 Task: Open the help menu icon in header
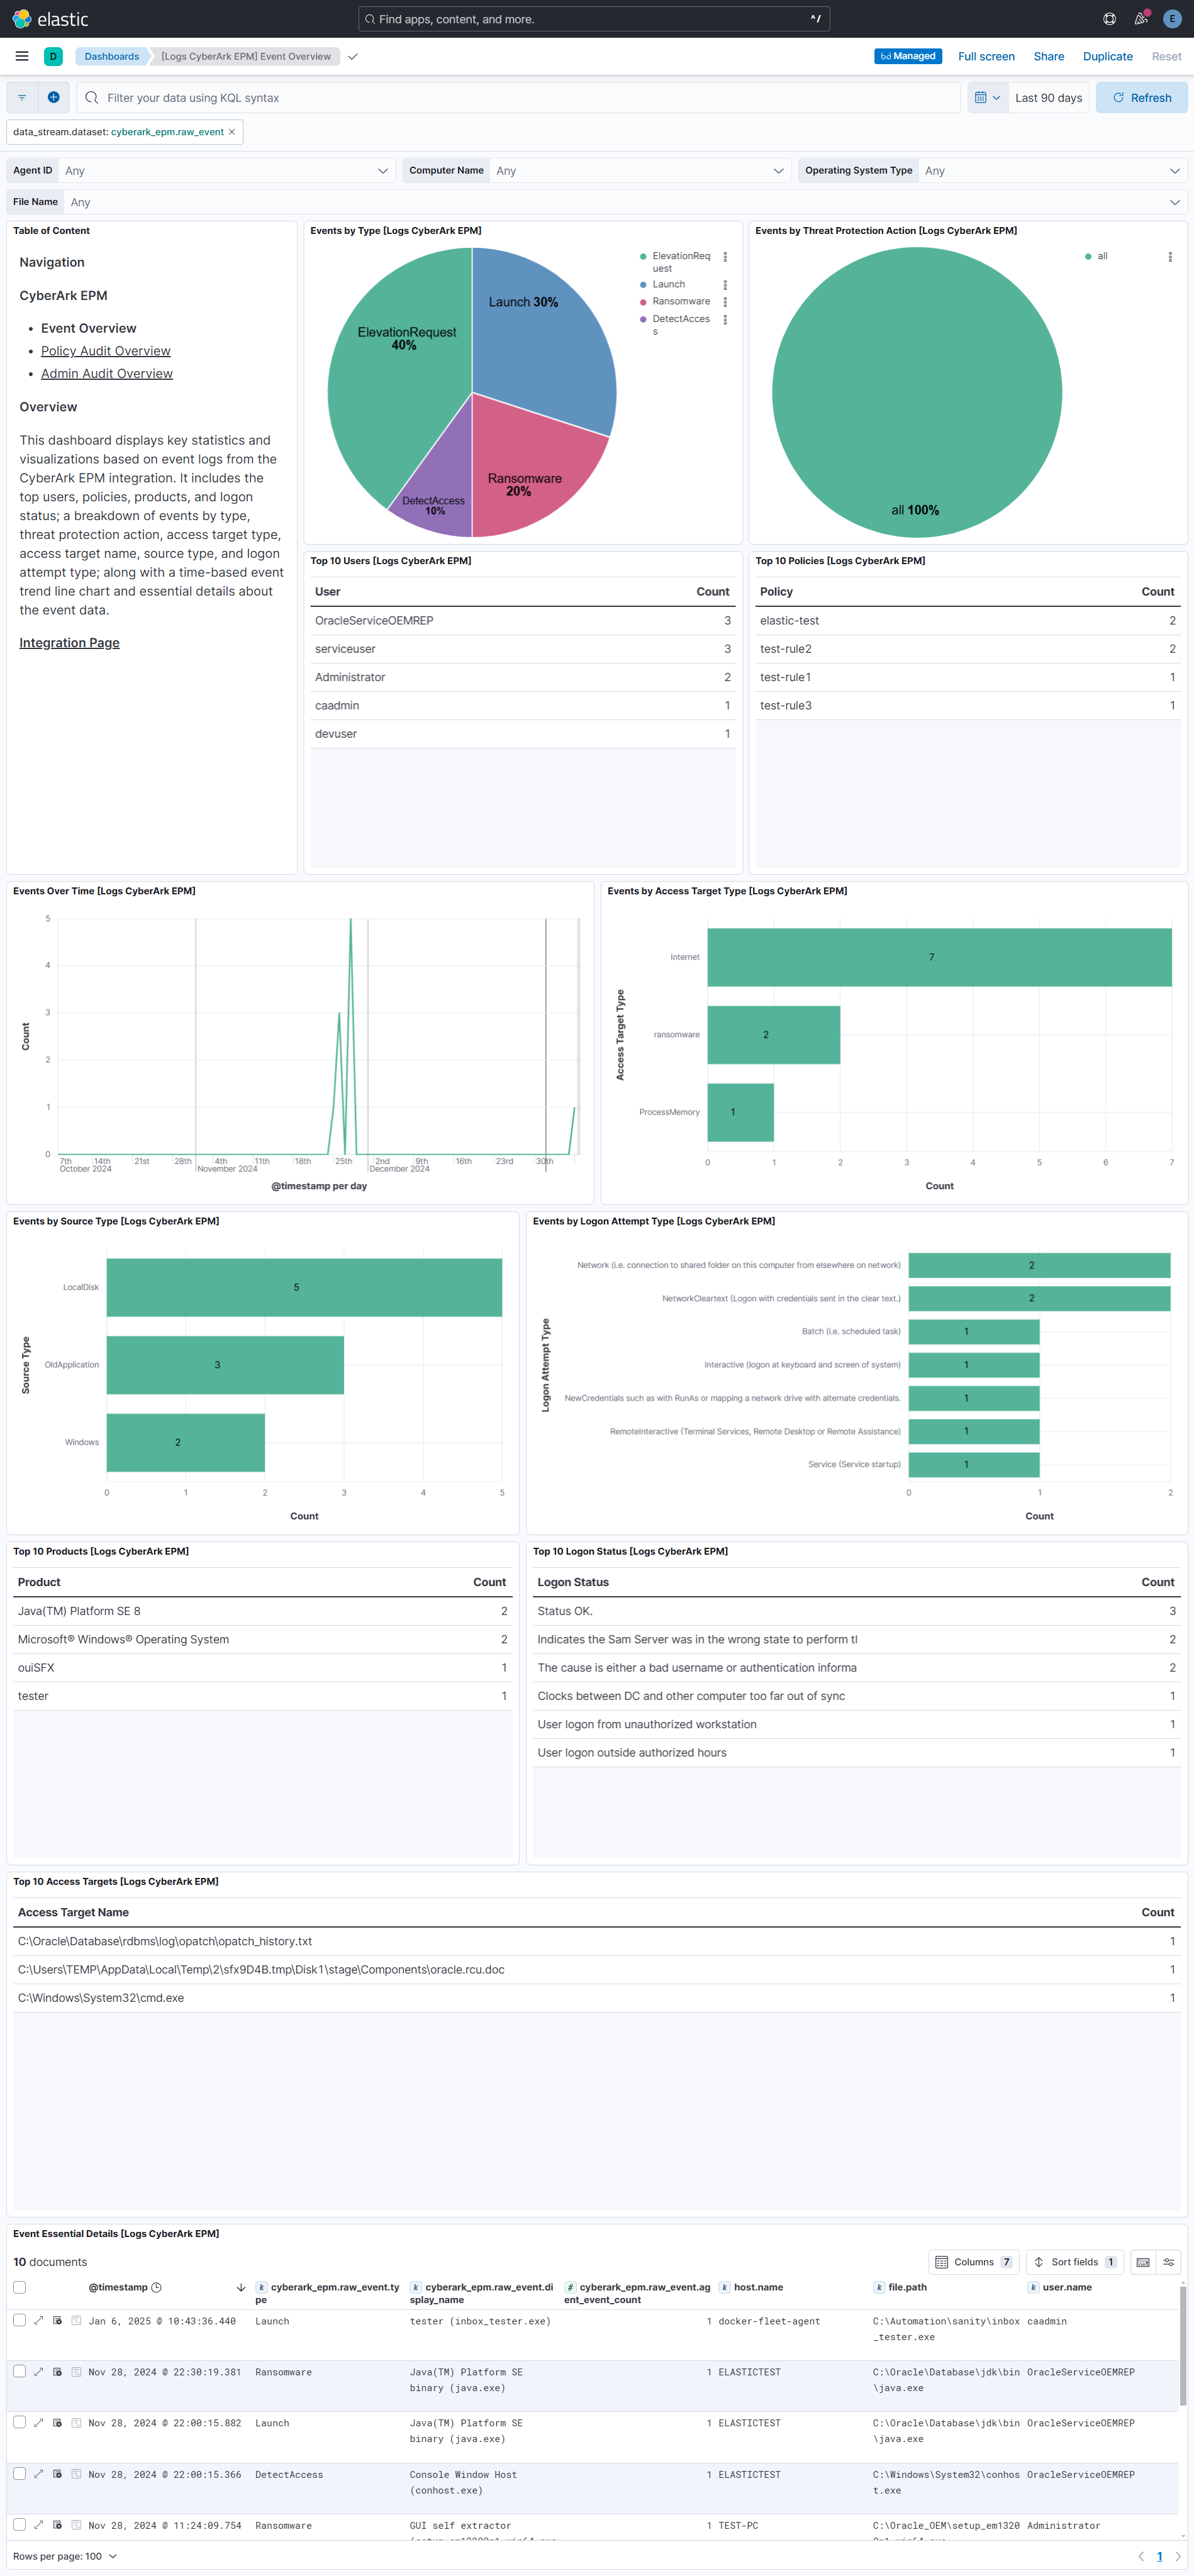(x=1109, y=19)
